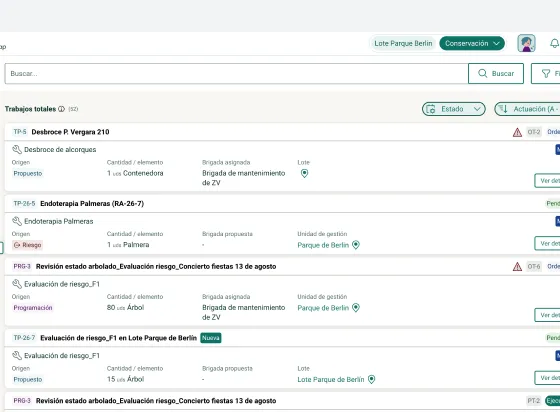Click the location pin beside Lote Parque de Berlín
This screenshot has height=412, width=560.
coord(371,379)
